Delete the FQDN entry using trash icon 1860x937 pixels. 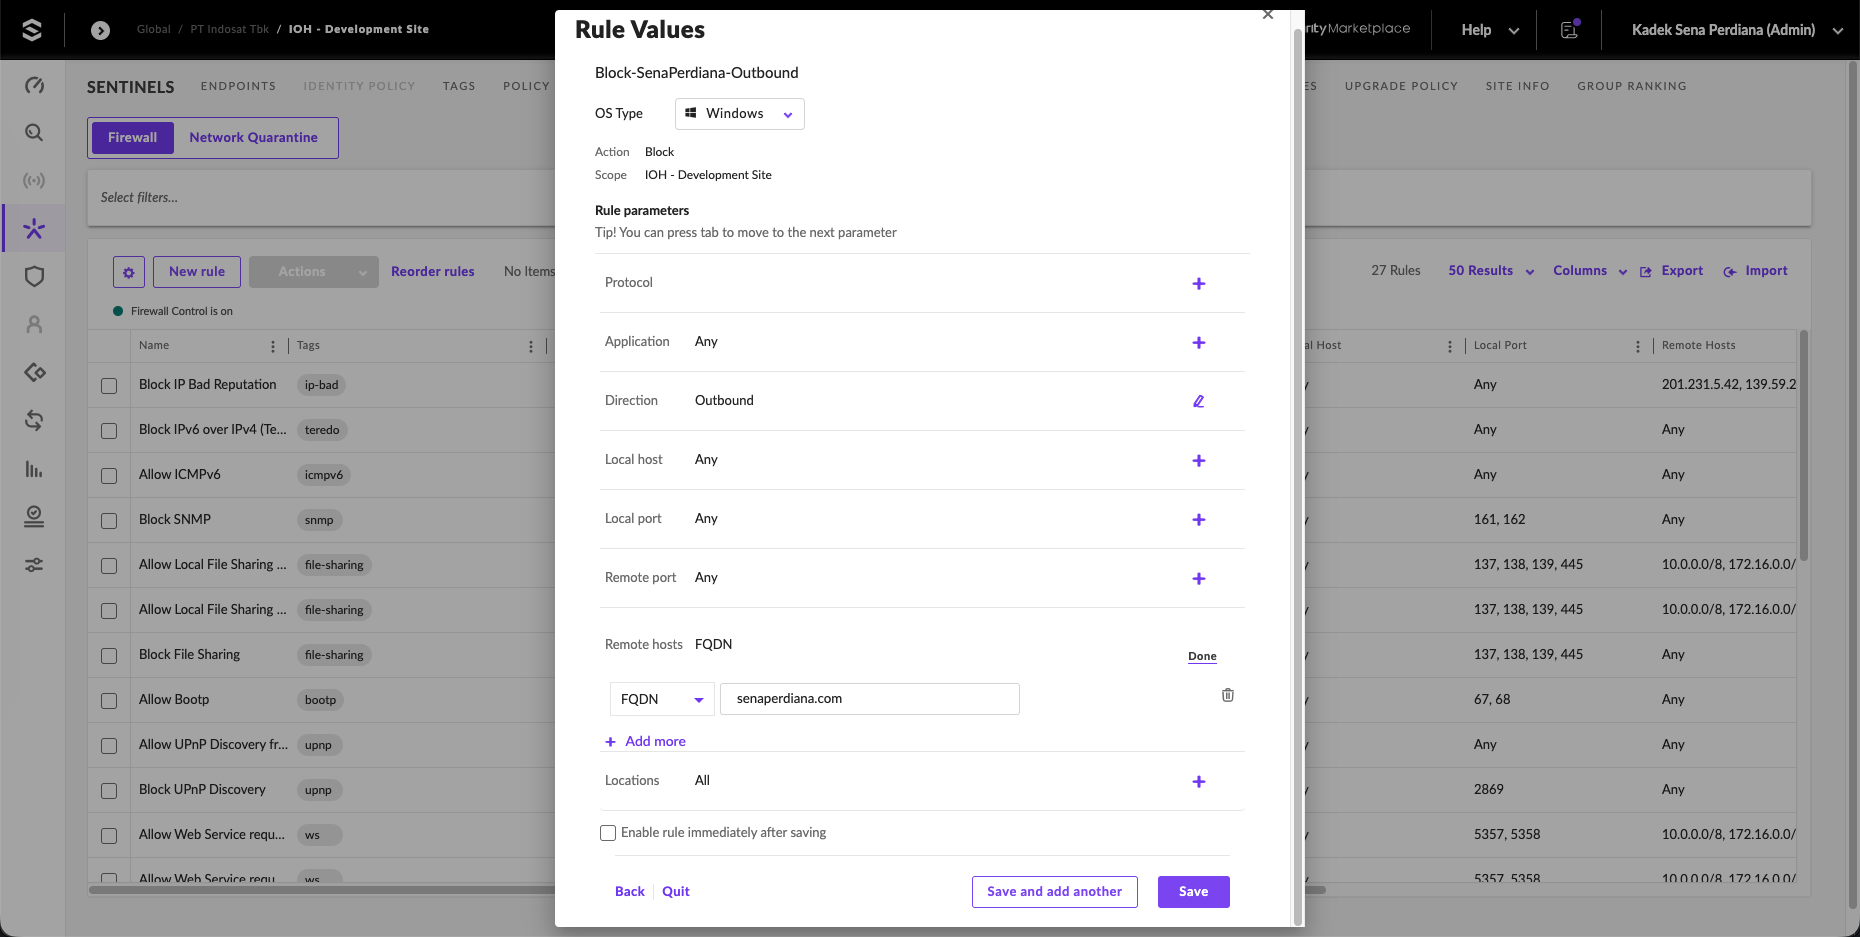pyautogui.click(x=1227, y=695)
